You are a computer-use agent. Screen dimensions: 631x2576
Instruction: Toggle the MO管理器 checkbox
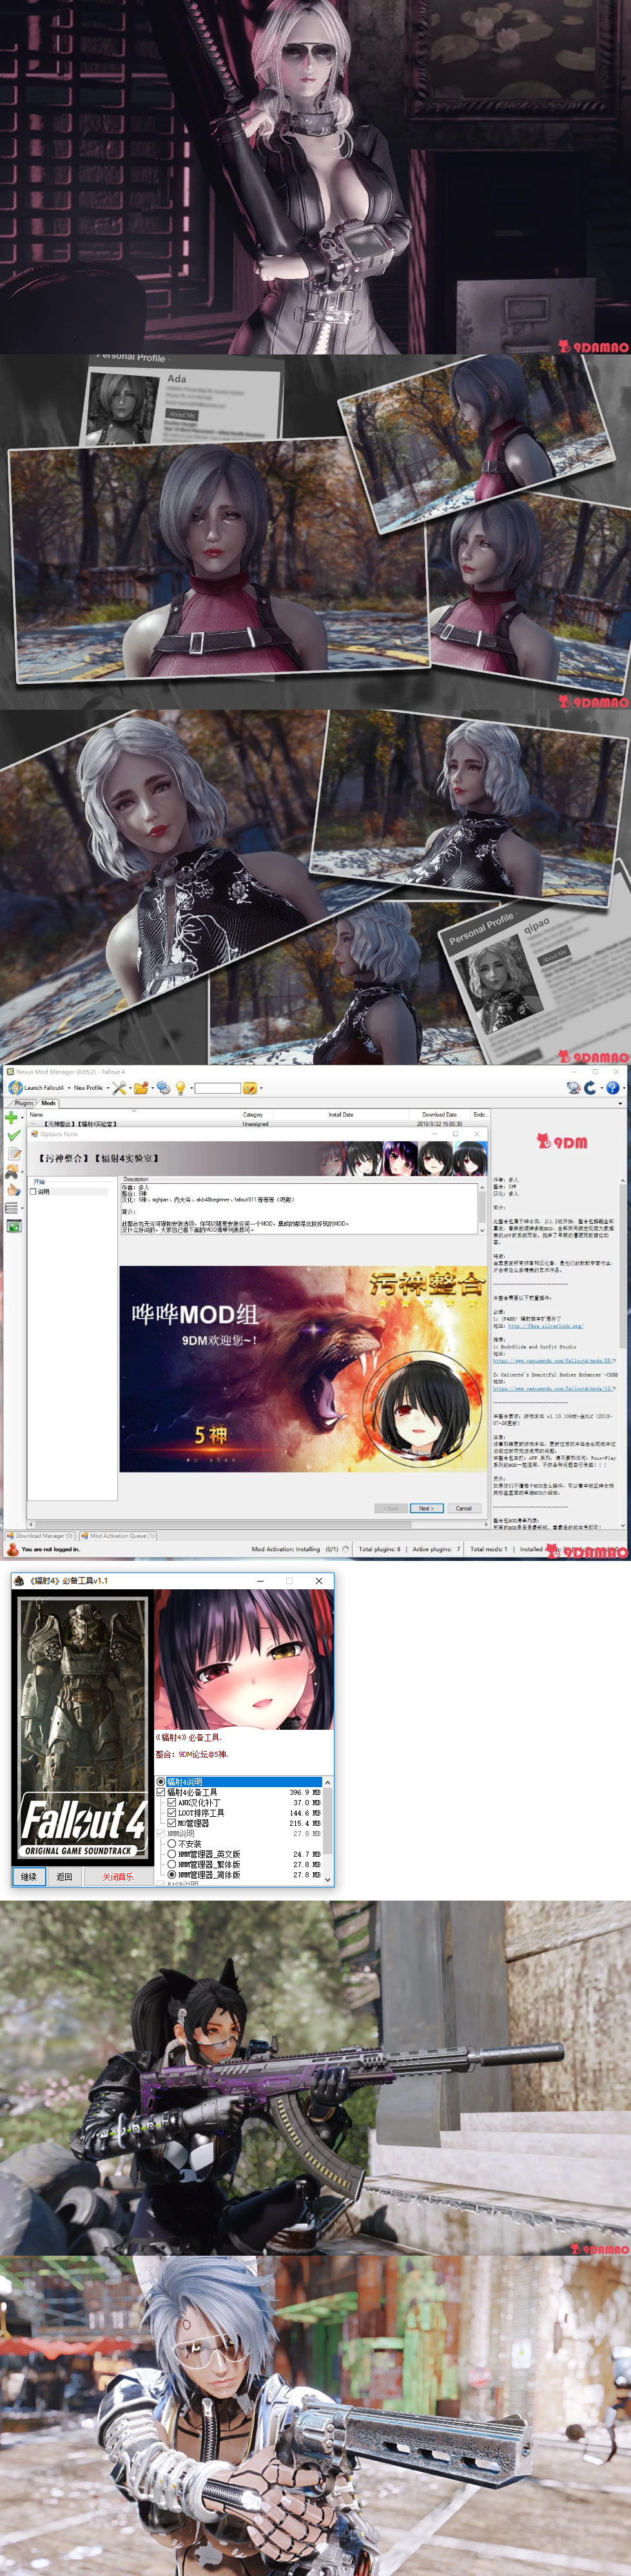[172, 1823]
